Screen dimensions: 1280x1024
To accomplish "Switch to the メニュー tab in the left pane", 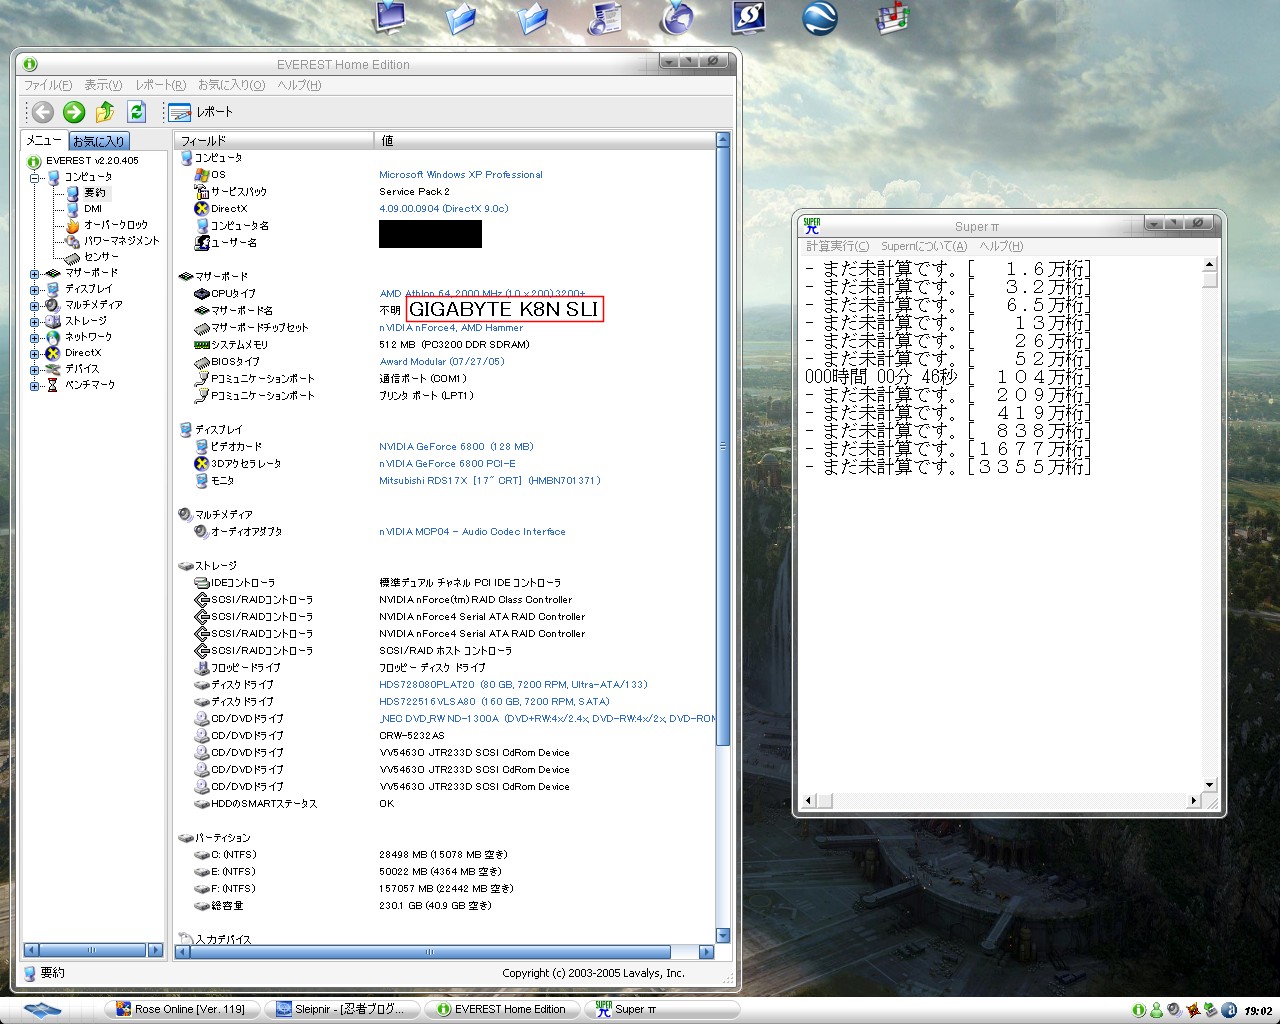I will [x=44, y=141].
